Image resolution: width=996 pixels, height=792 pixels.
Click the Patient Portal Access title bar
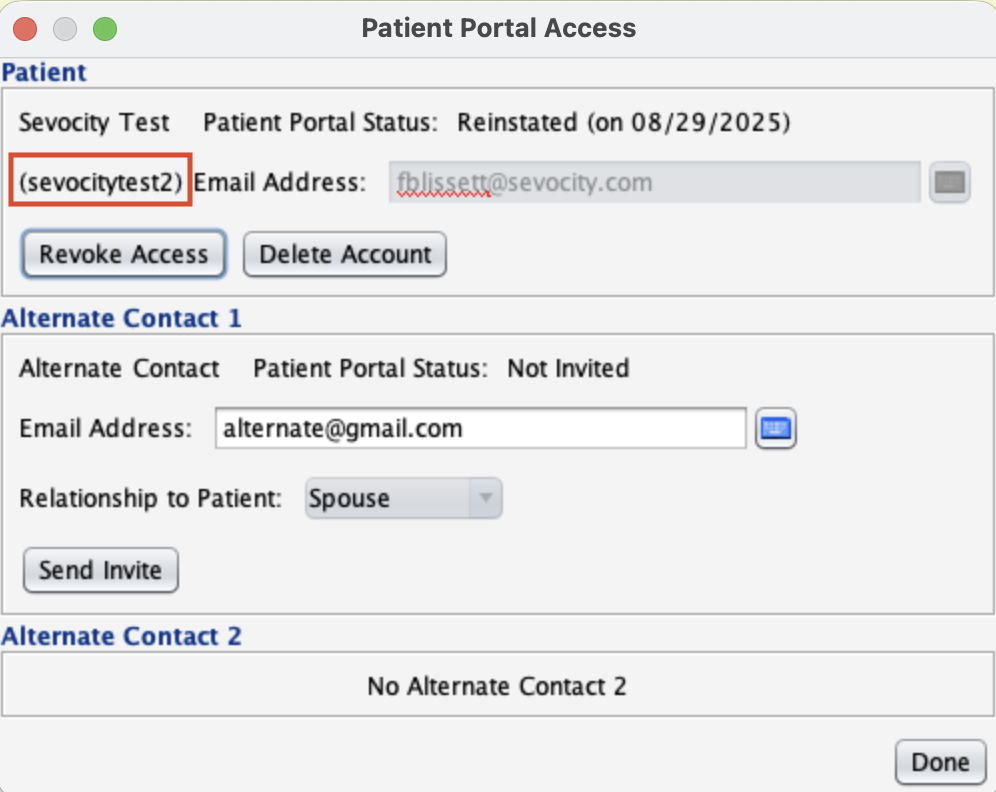click(x=498, y=28)
